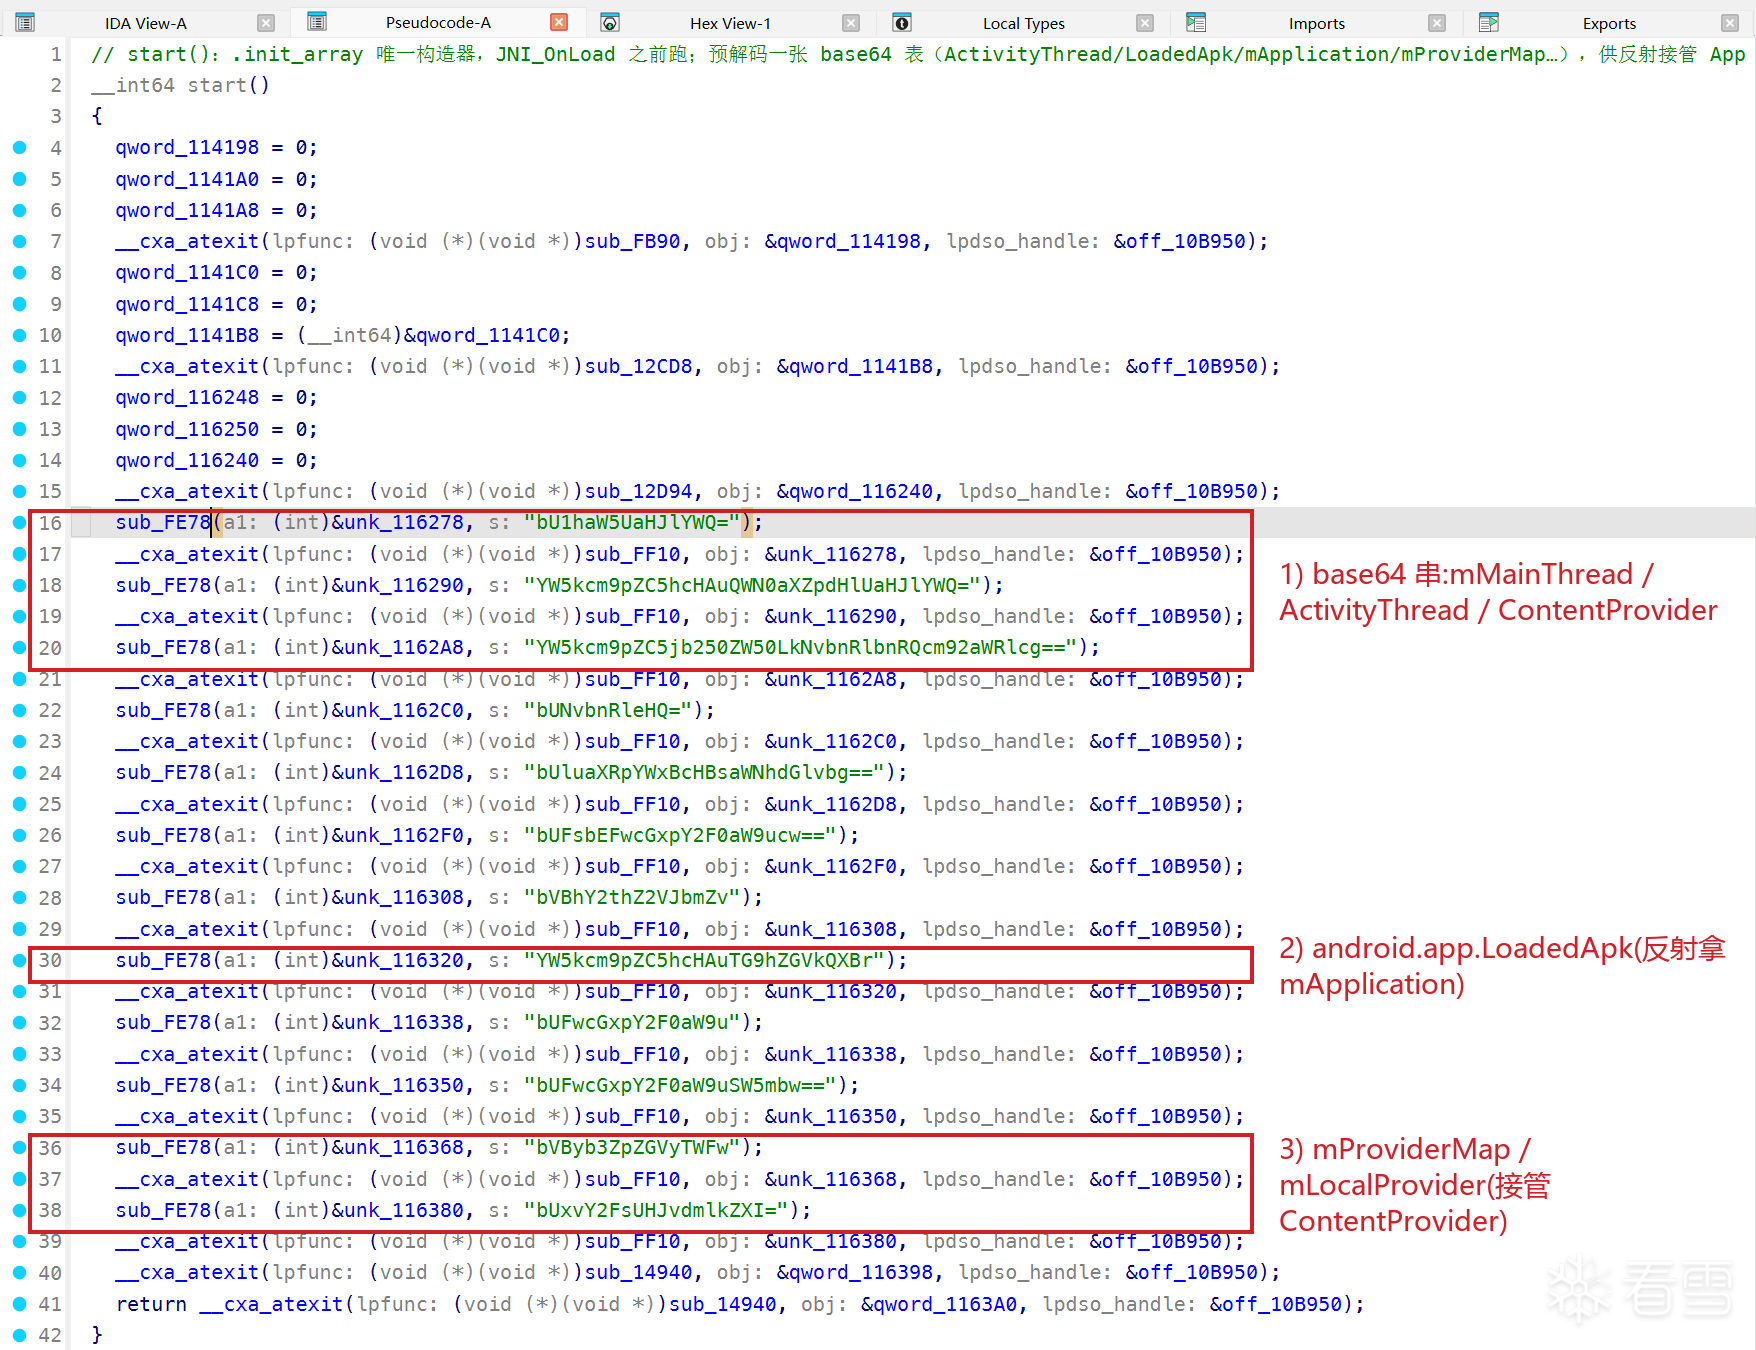The height and width of the screenshot is (1350, 1756).
Task: Click string "bUluaXRpYWxBcHBsaWNhdGlvbg==" on line 24
Action: pos(704,772)
